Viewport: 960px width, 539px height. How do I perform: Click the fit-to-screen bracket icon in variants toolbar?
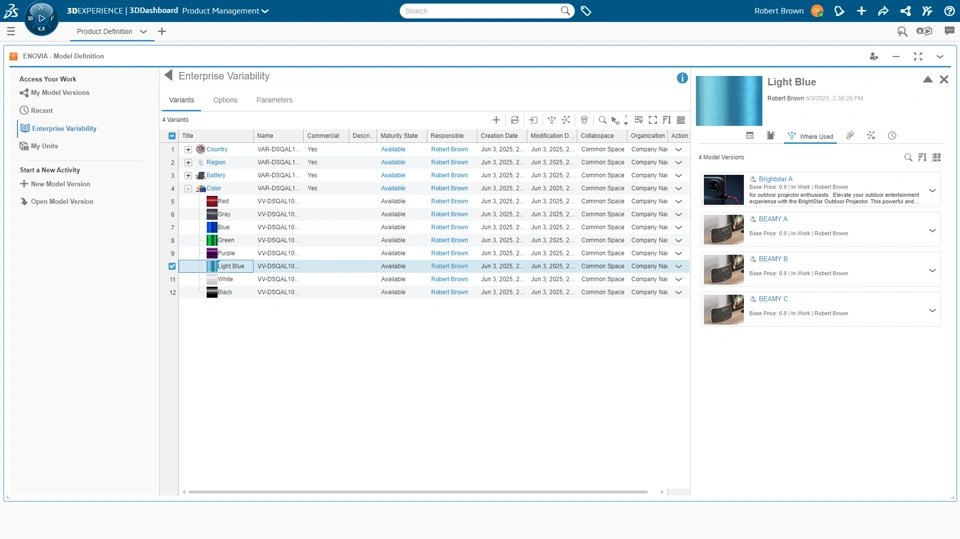click(653, 120)
